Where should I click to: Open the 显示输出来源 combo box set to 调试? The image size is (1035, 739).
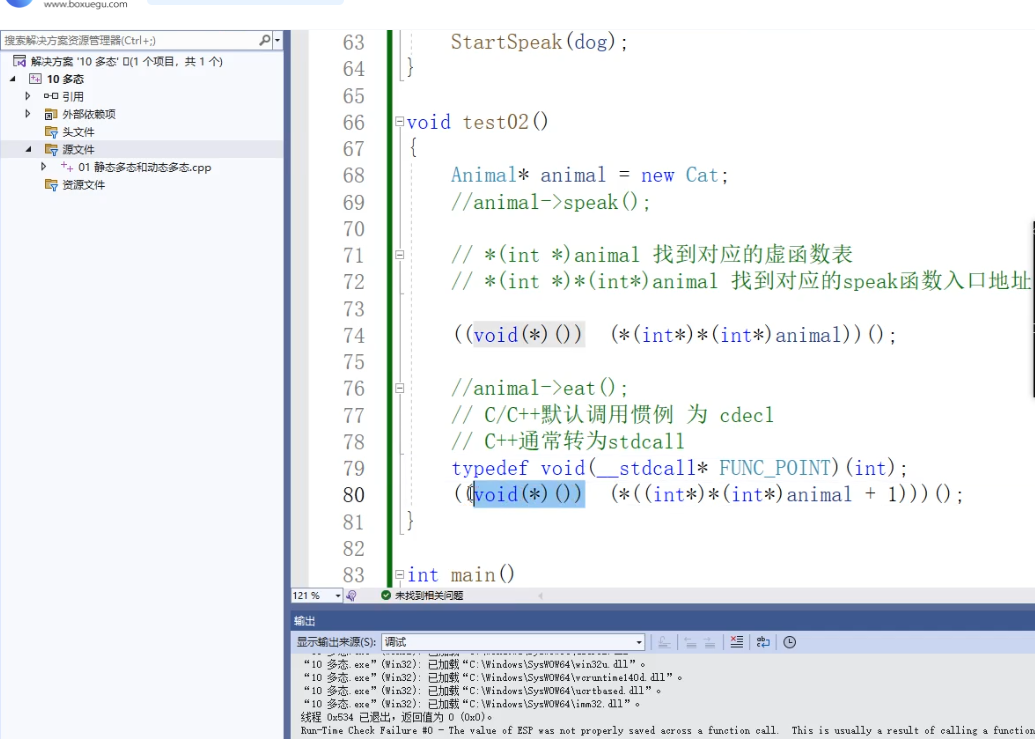click(513, 642)
